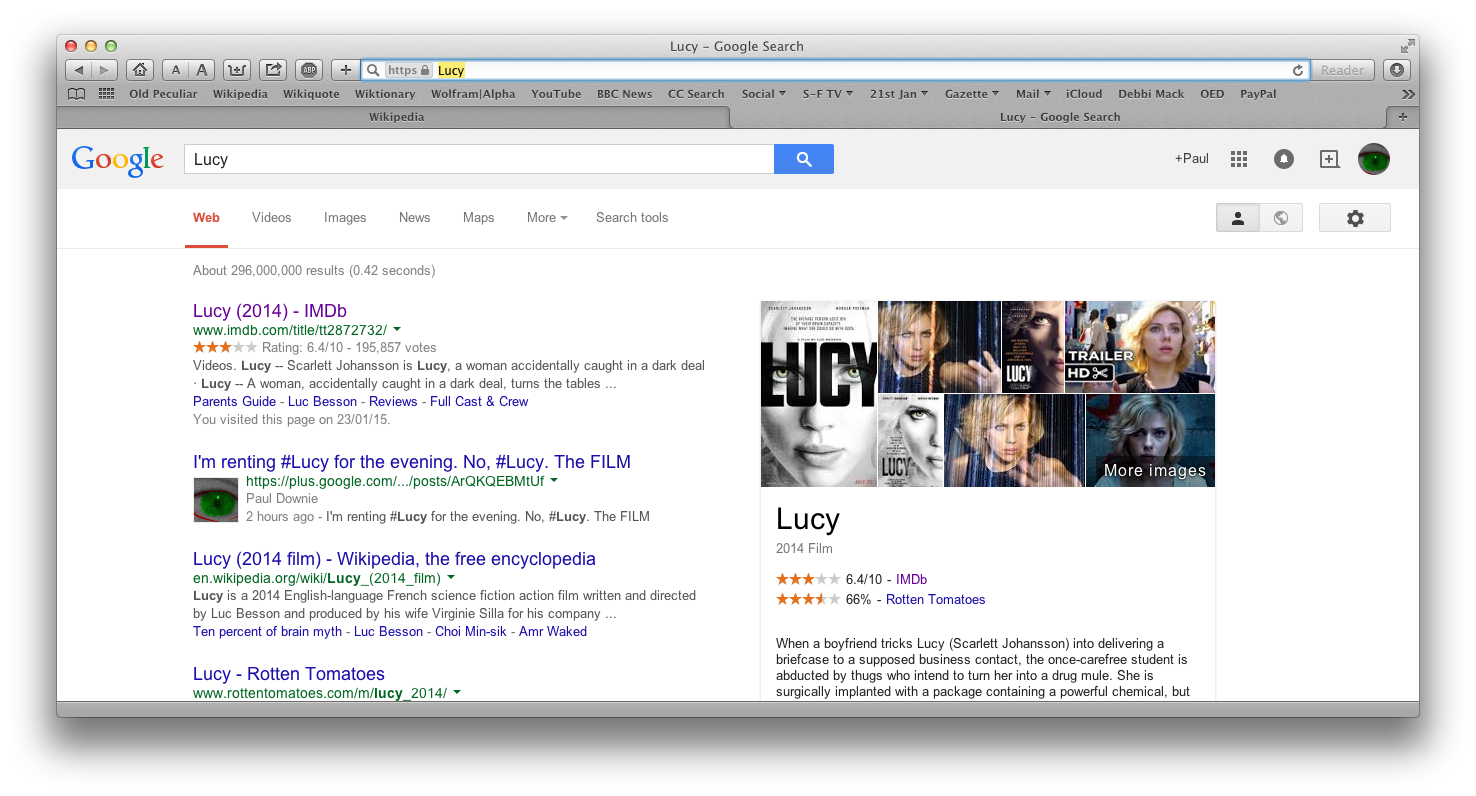Screen dimensions: 1476x796
Task: Show private personal results toggle
Action: pyautogui.click(x=1238, y=218)
